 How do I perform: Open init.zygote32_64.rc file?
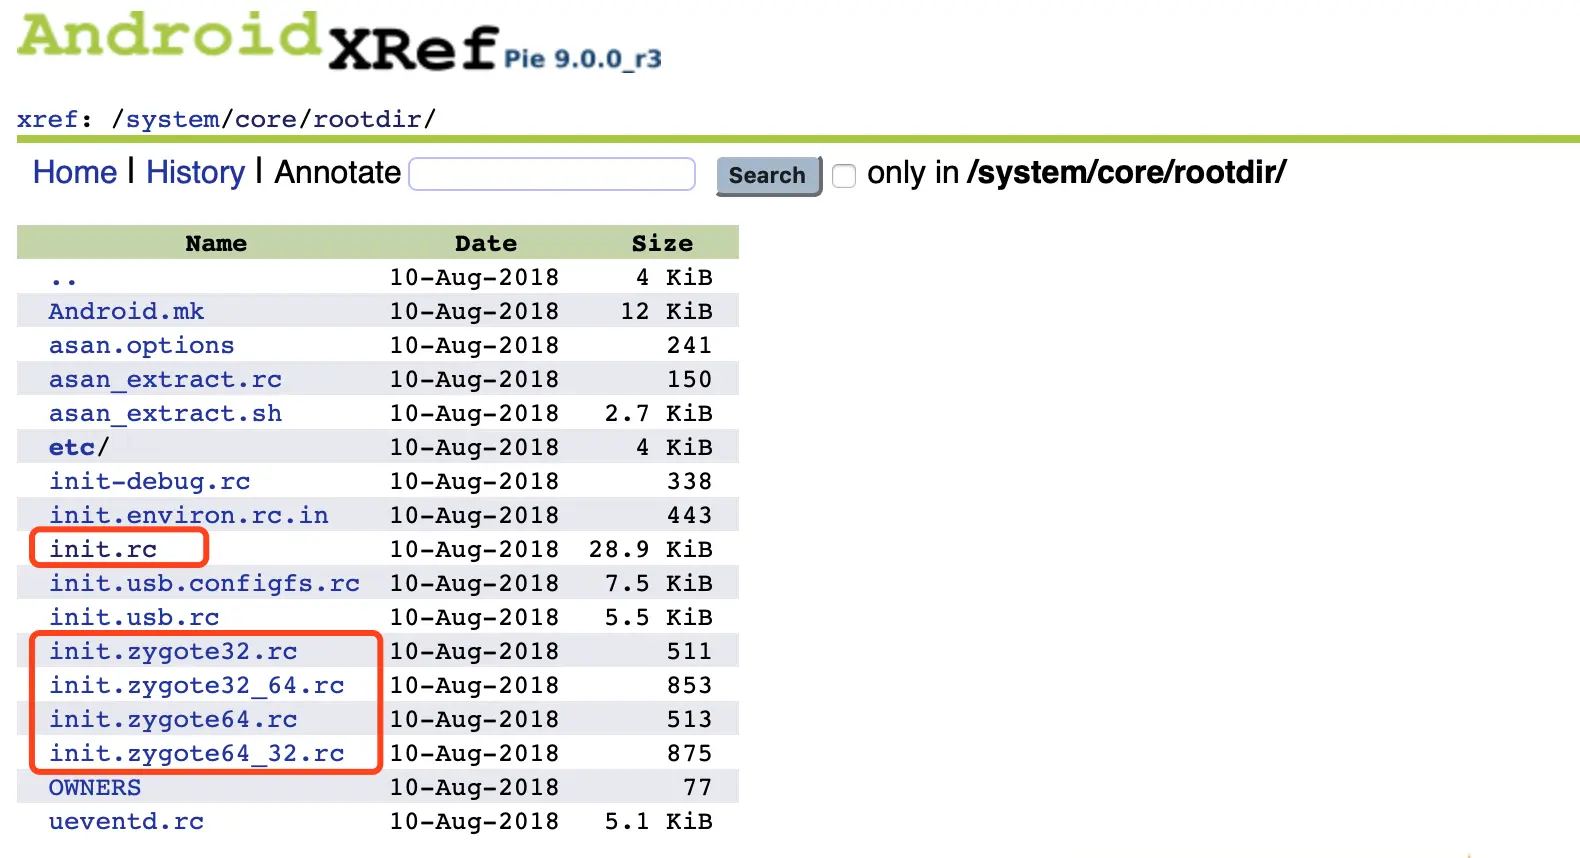tap(196, 685)
